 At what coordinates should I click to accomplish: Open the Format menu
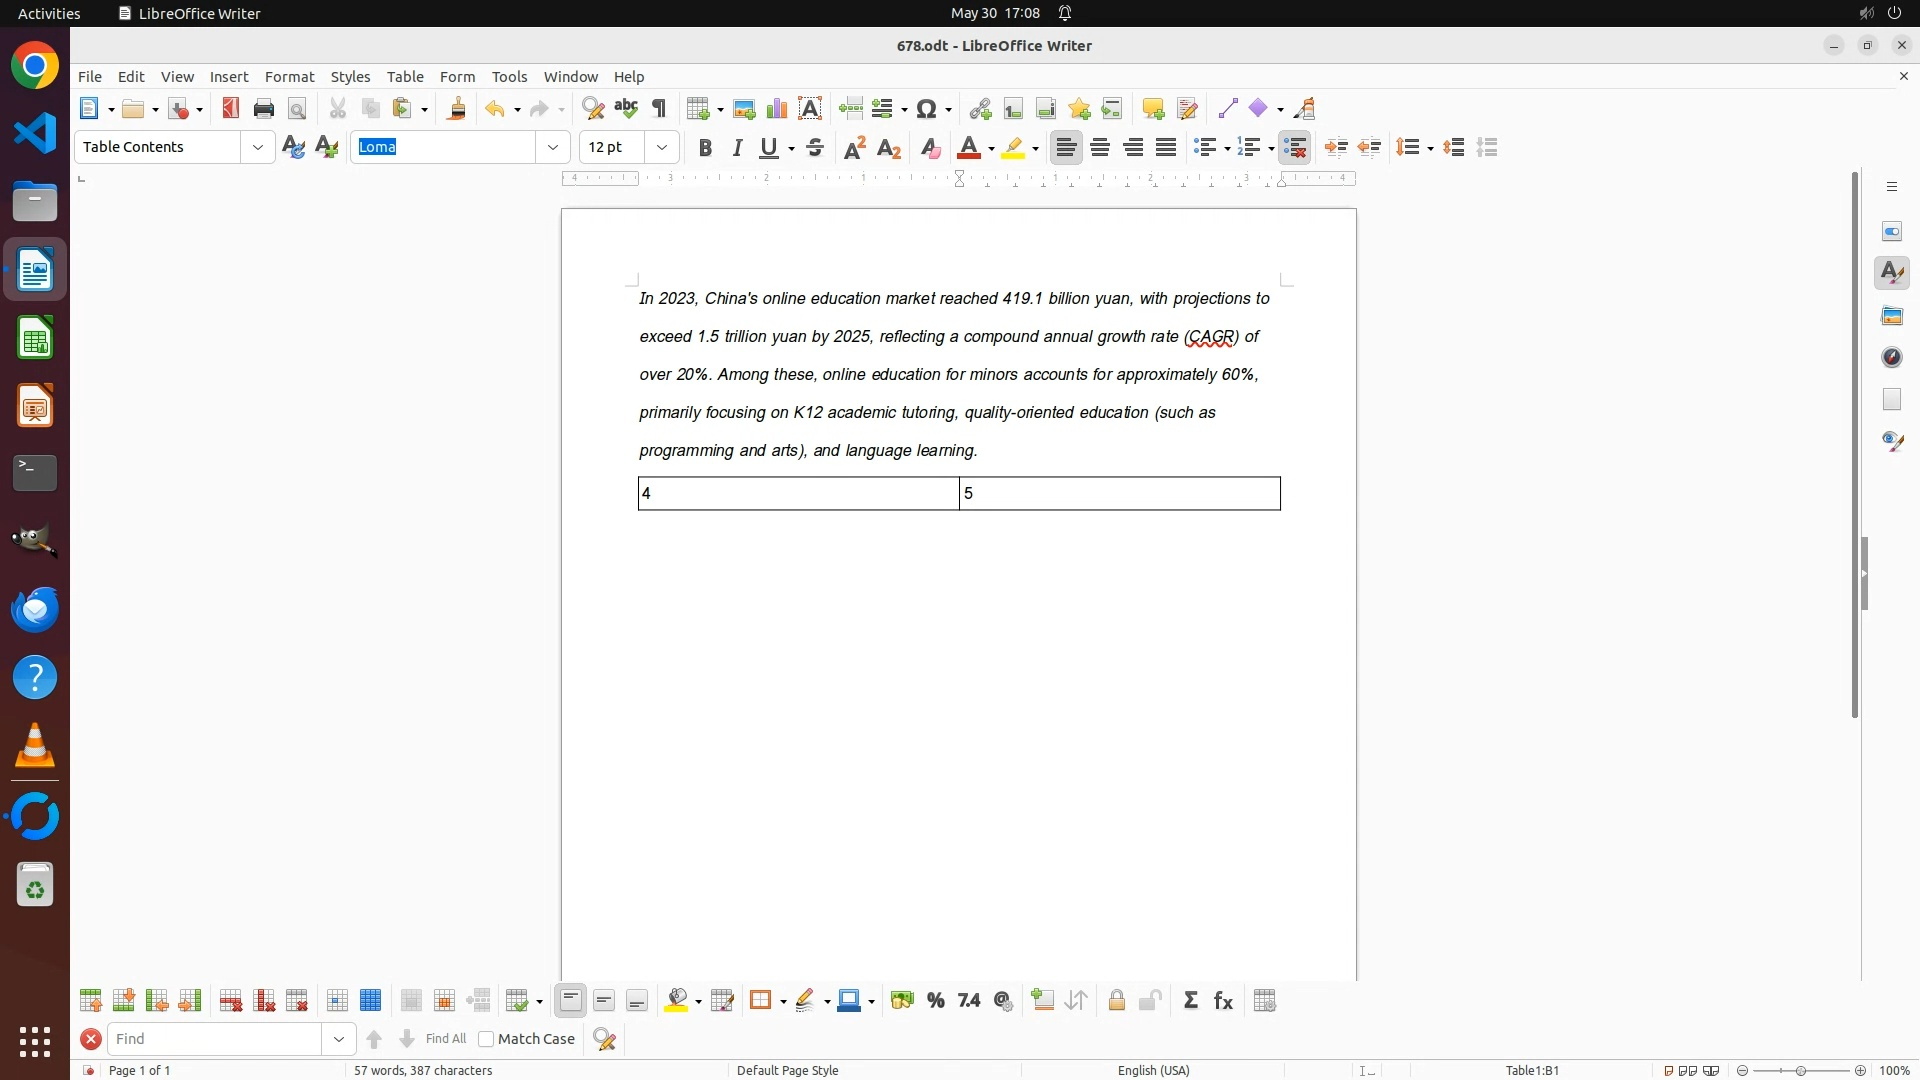tap(289, 76)
